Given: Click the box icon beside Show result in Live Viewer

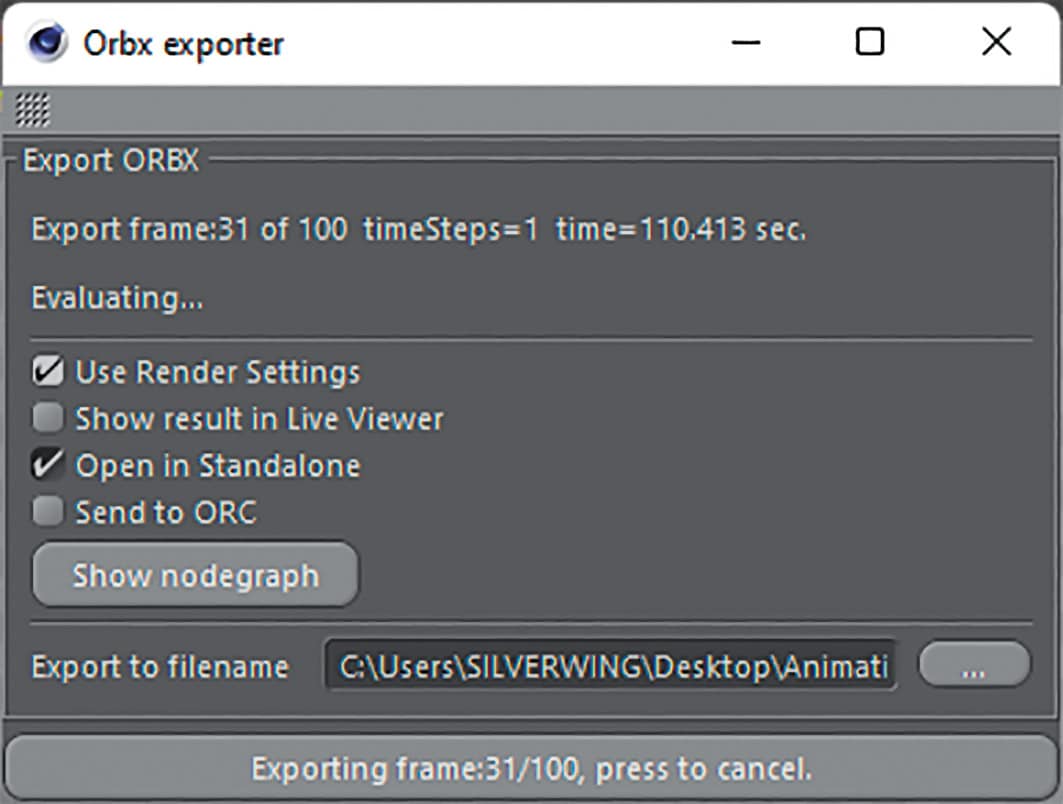Looking at the screenshot, I should [x=46, y=418].
